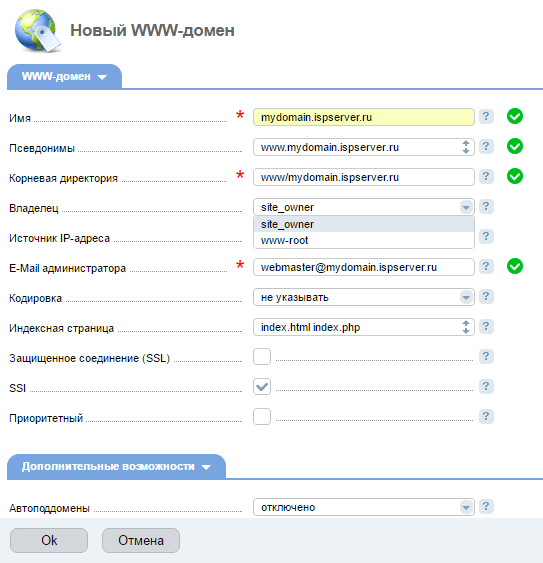Click the Ok button
The height and width of the screenshot is (563, 543).
(x=49, y=540)
